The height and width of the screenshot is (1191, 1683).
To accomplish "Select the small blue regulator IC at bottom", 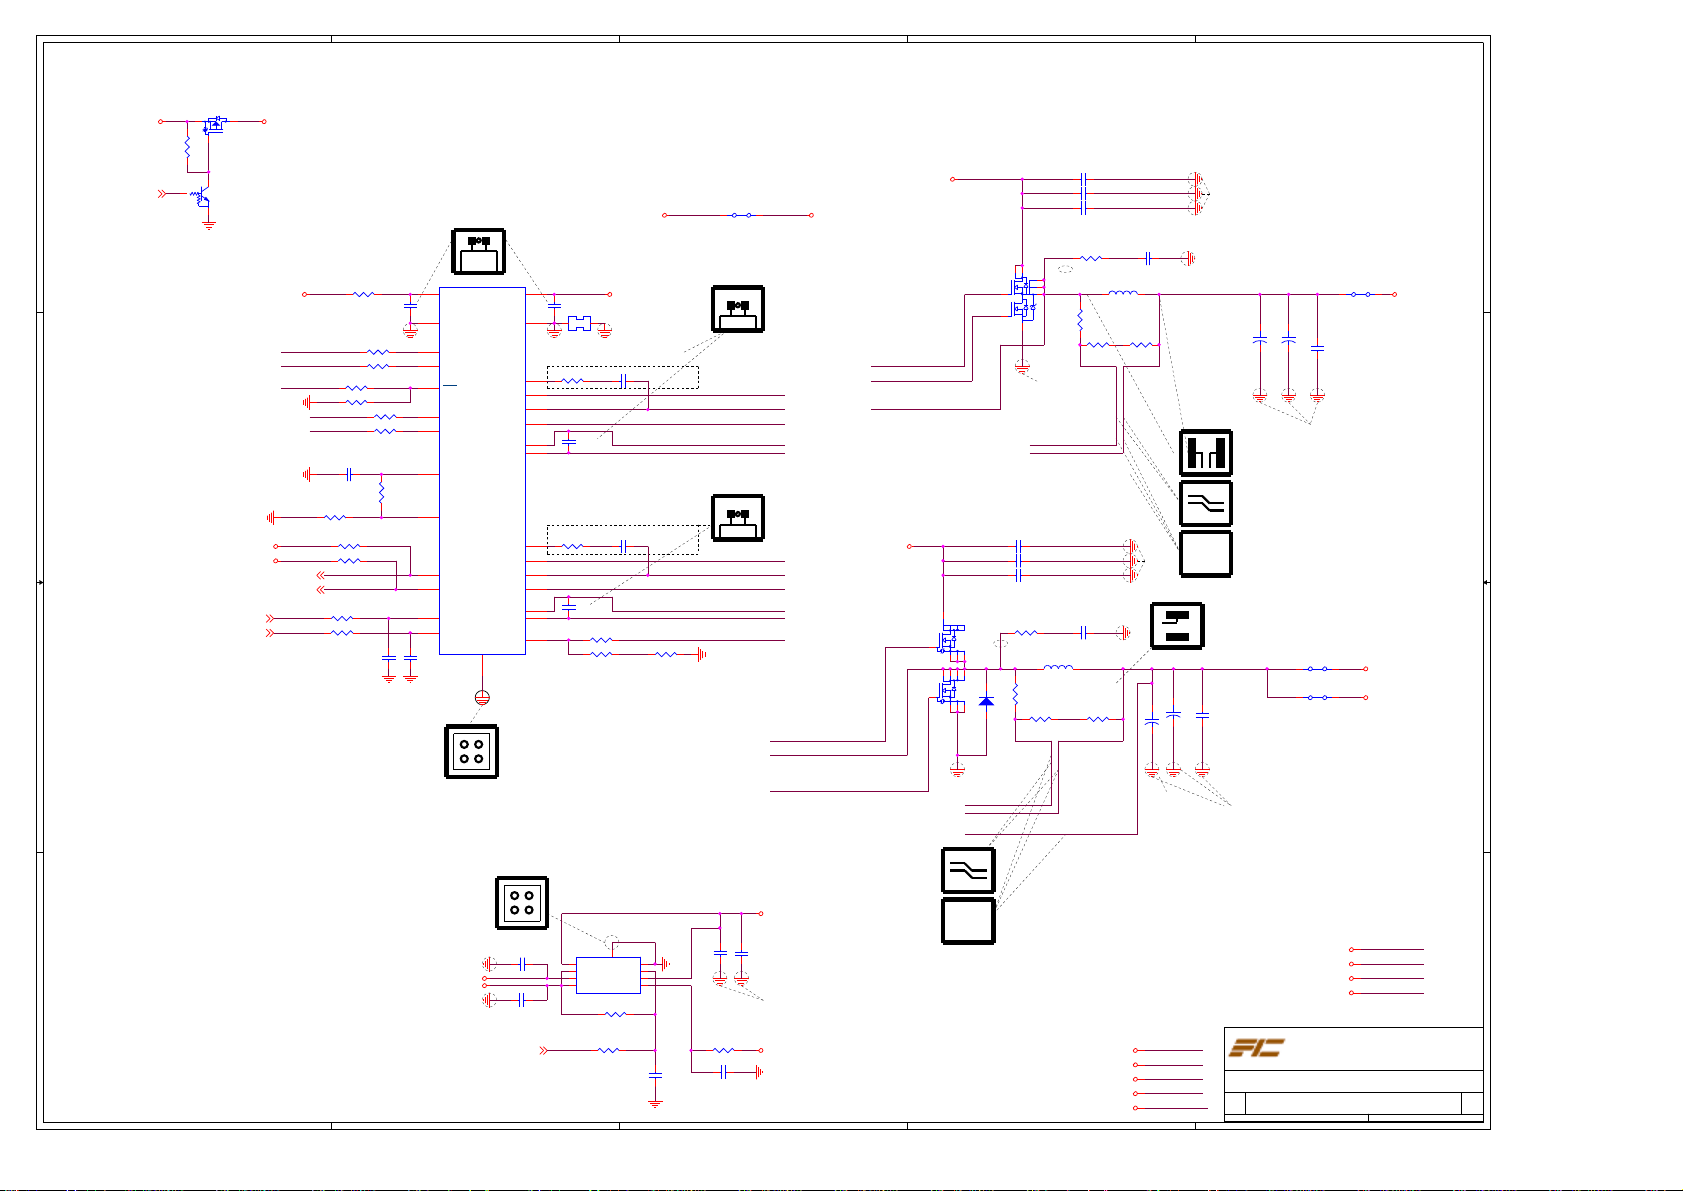I will pyautogui.click(x=608, y=975).
